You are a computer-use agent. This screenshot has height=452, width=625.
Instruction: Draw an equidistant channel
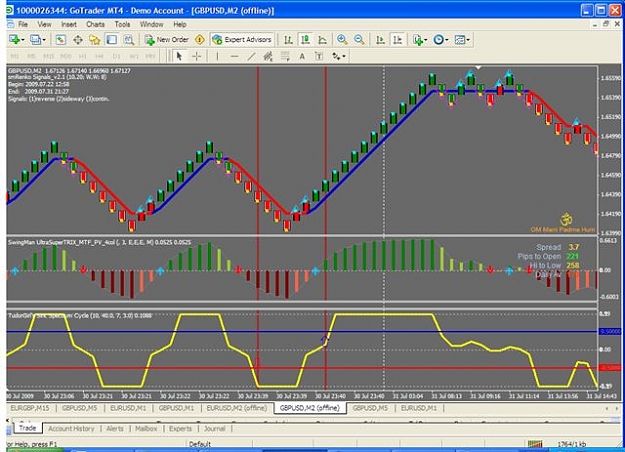click(268, 56)
